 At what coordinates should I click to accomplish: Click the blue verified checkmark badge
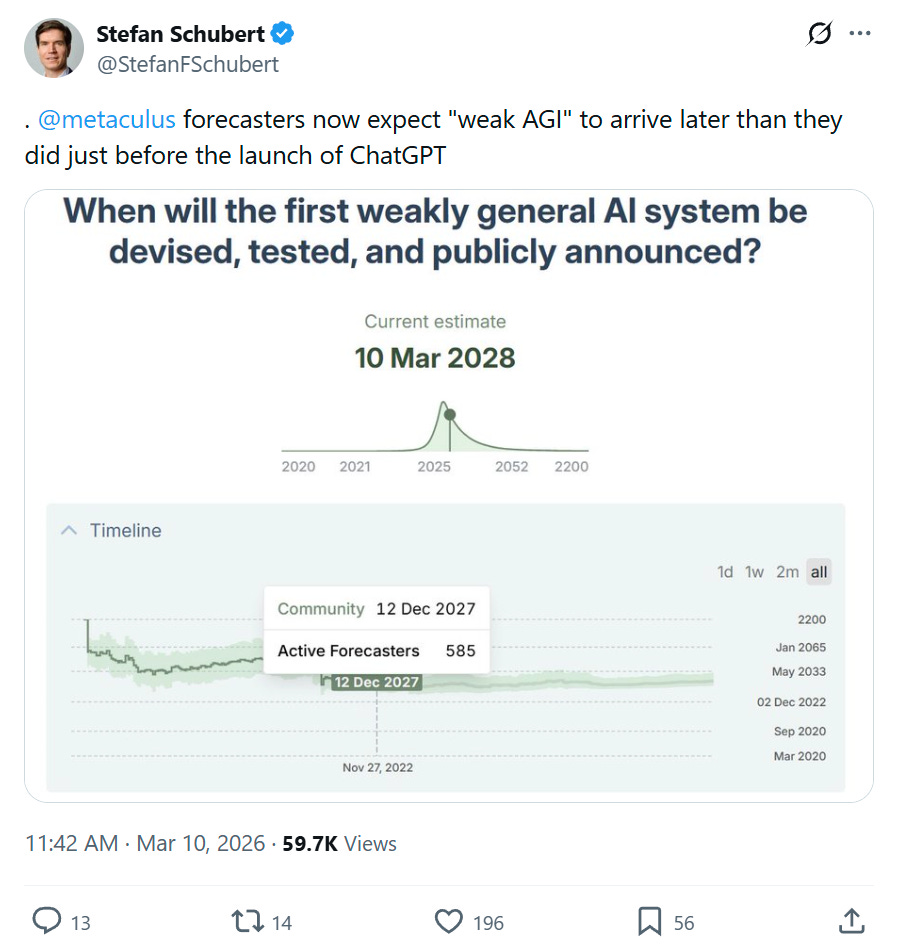click(x=282, y=33)
